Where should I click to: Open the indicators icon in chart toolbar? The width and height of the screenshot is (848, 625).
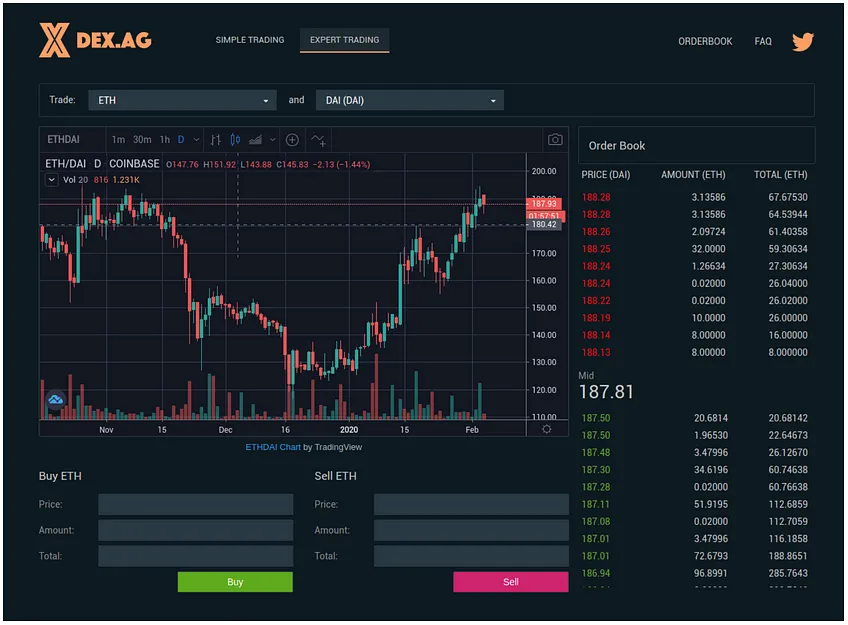click(318, 140)
